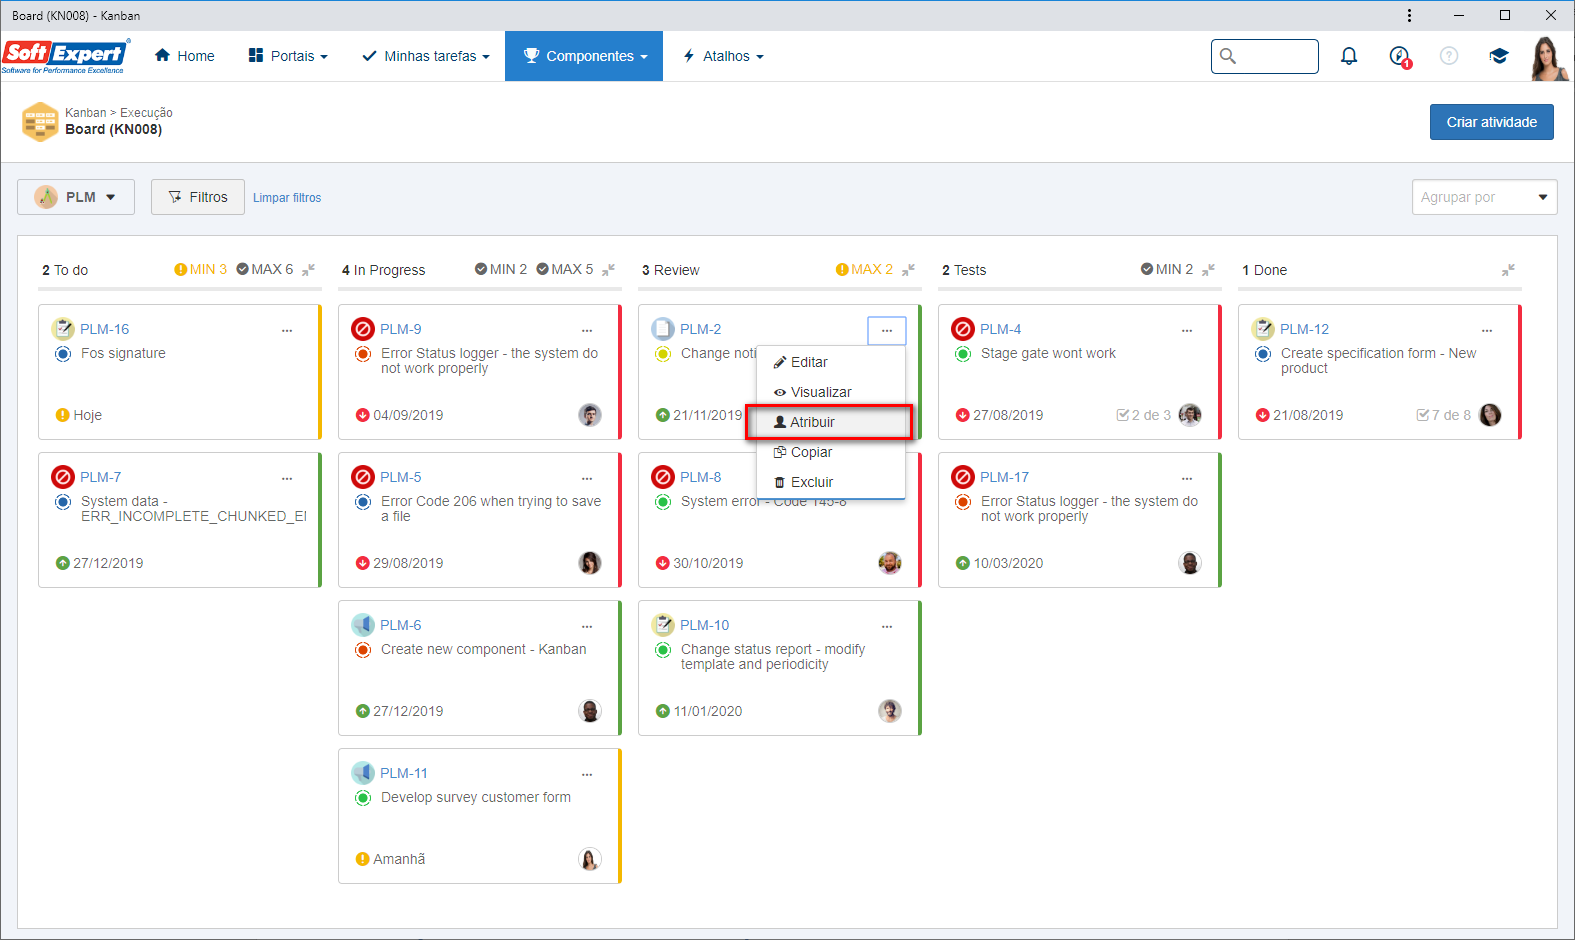Open the more options on PLM-6 card
This screenshot has height=940, width=1575.
[587, 626]
